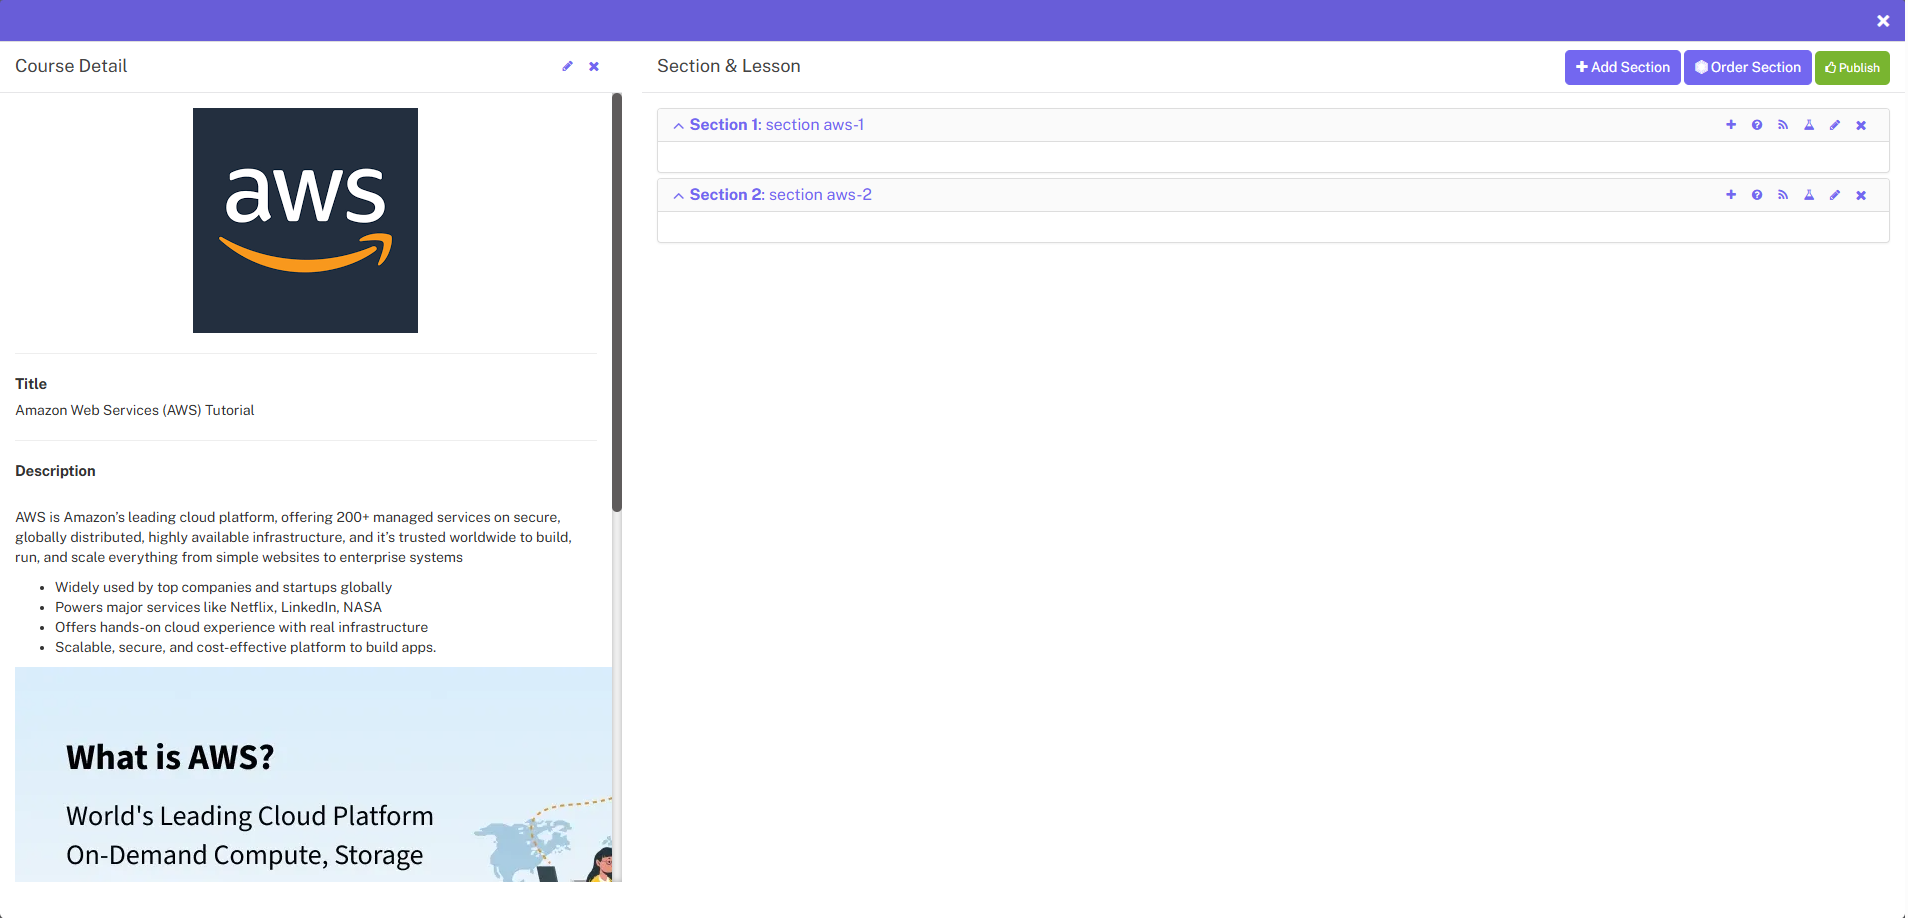Open the Order Section button
Screen dimensions: 1908x918
click(x=1747, y=68)
